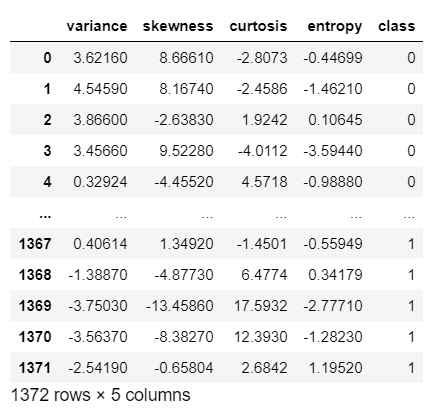
Task: Click entropy value -0.44699
Action: (333, 58)
